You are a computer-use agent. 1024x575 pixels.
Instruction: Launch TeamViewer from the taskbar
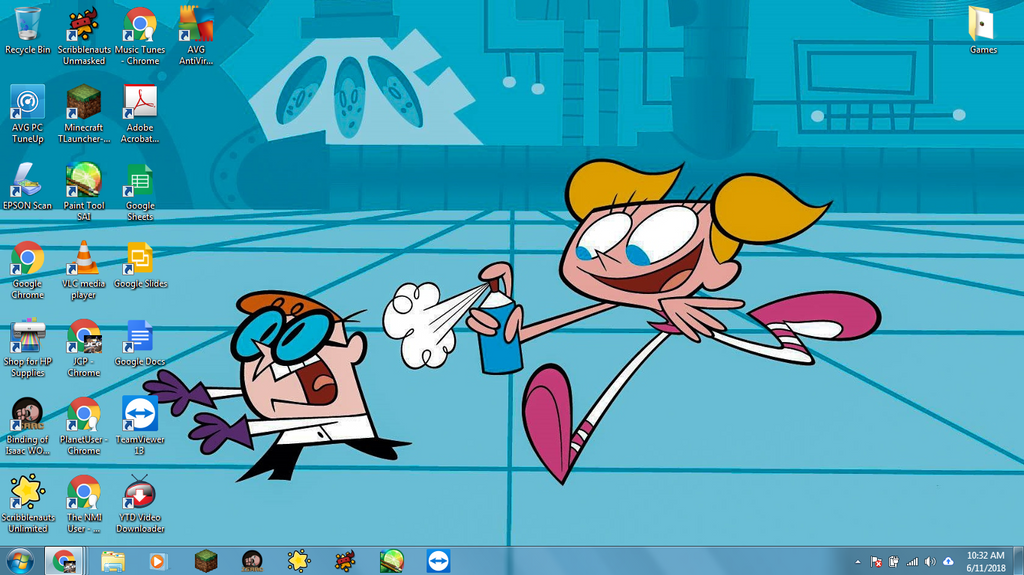[438, 561]
